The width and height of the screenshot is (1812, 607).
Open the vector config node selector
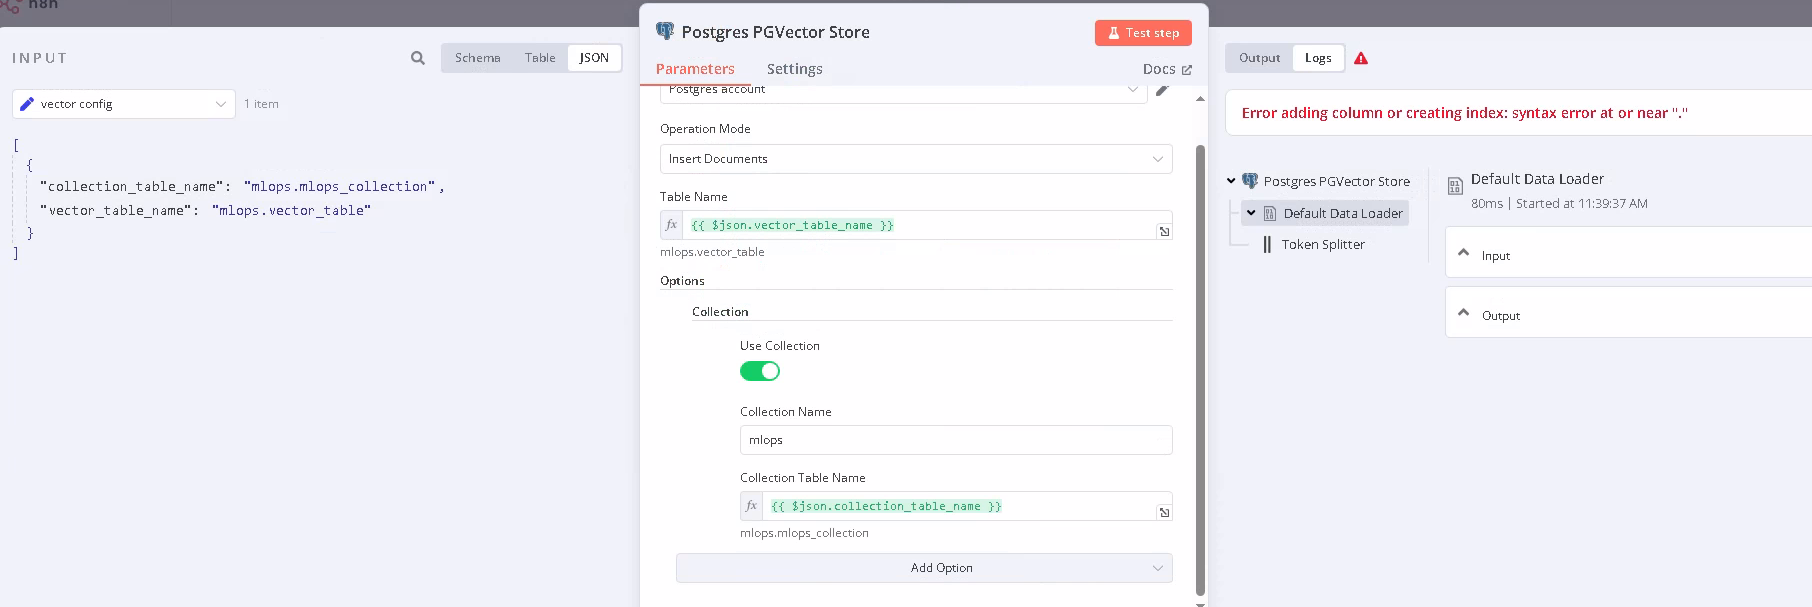[124, 104]
